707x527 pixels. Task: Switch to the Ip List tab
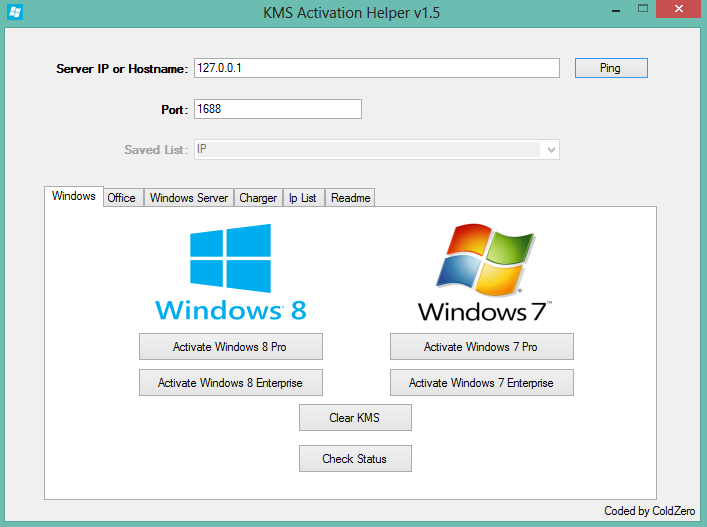(303, 198)
